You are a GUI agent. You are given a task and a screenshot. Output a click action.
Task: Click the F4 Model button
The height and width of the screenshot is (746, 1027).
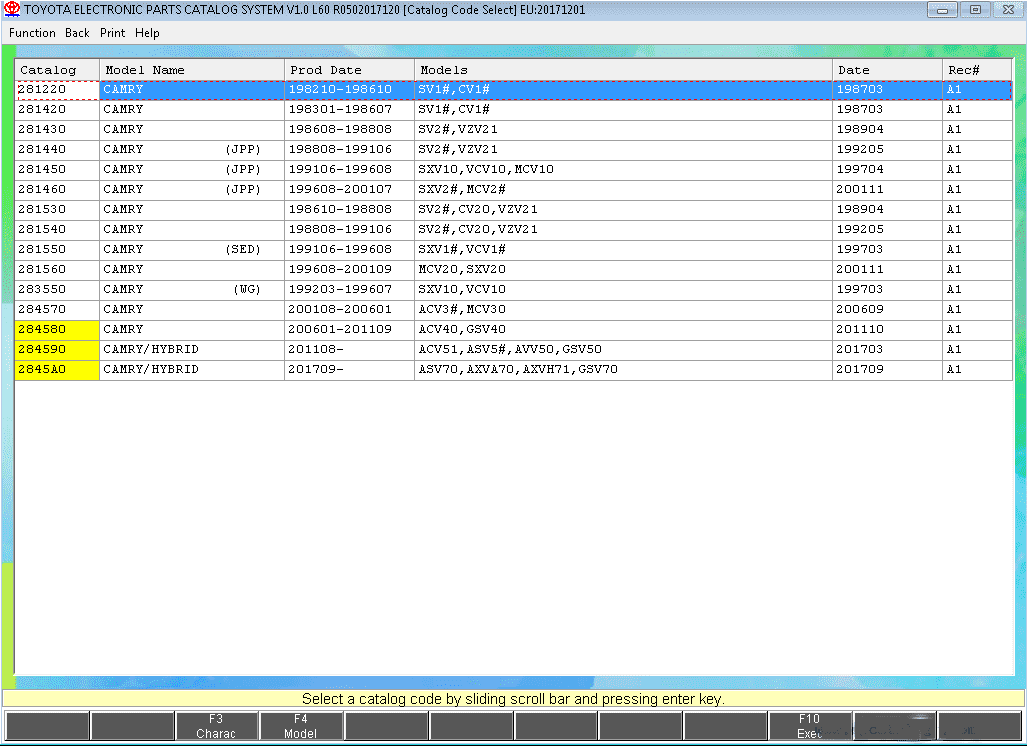pyautogui.click(x=301, y=726)
